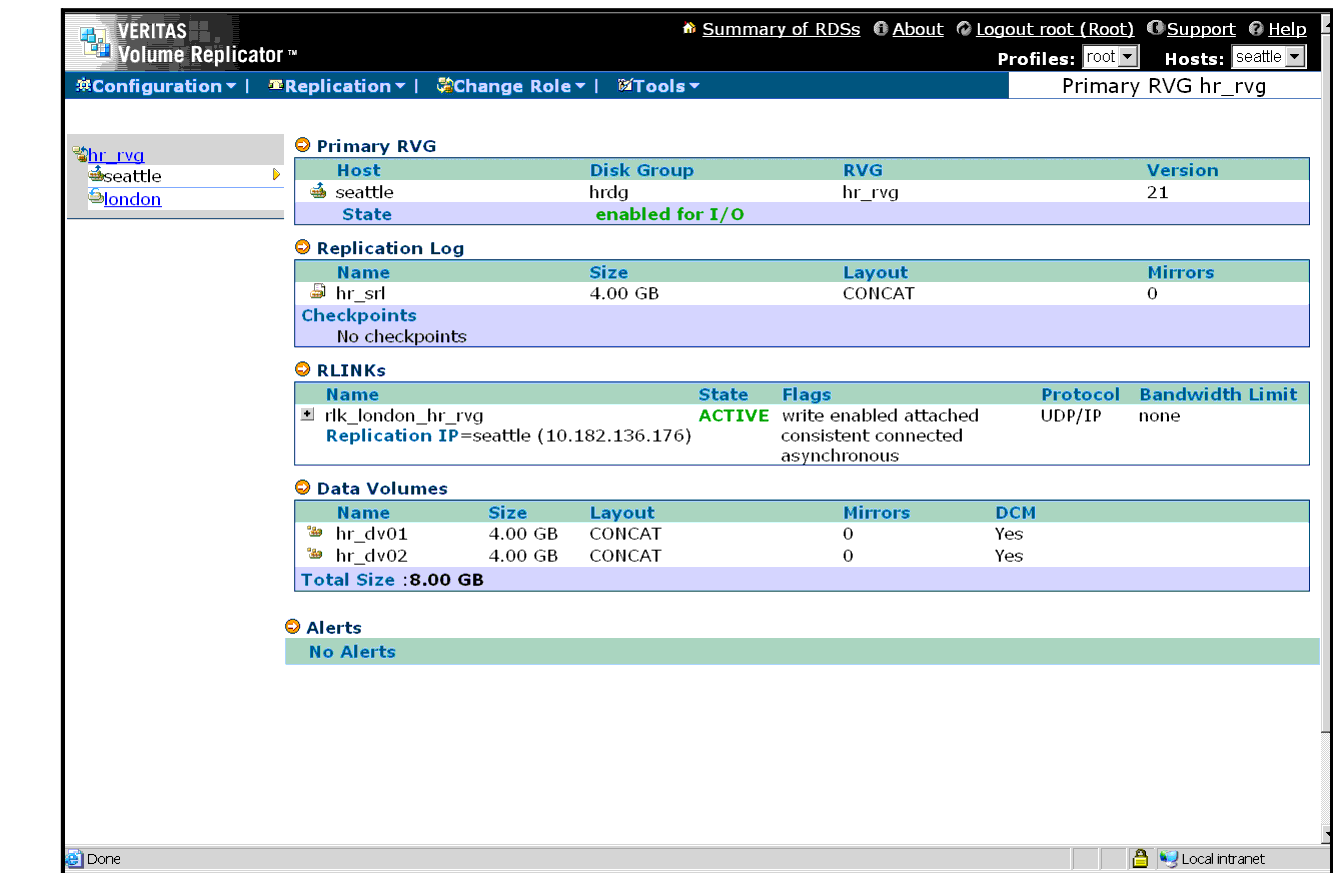The width and height of the screenshot is (1344, 873).
Task: Click the london secondary host tree icon
Action: point(96,198)
